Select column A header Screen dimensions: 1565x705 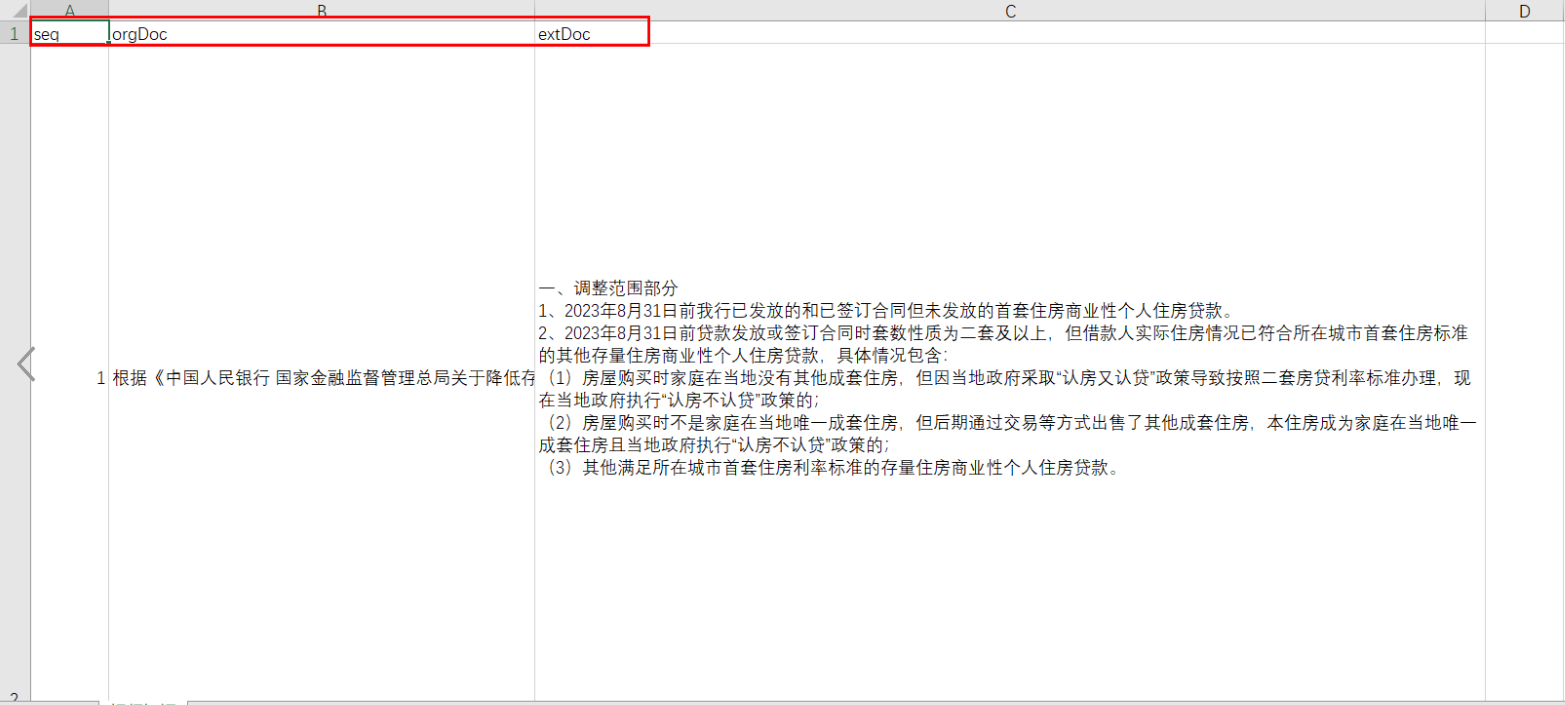point(69,10)
